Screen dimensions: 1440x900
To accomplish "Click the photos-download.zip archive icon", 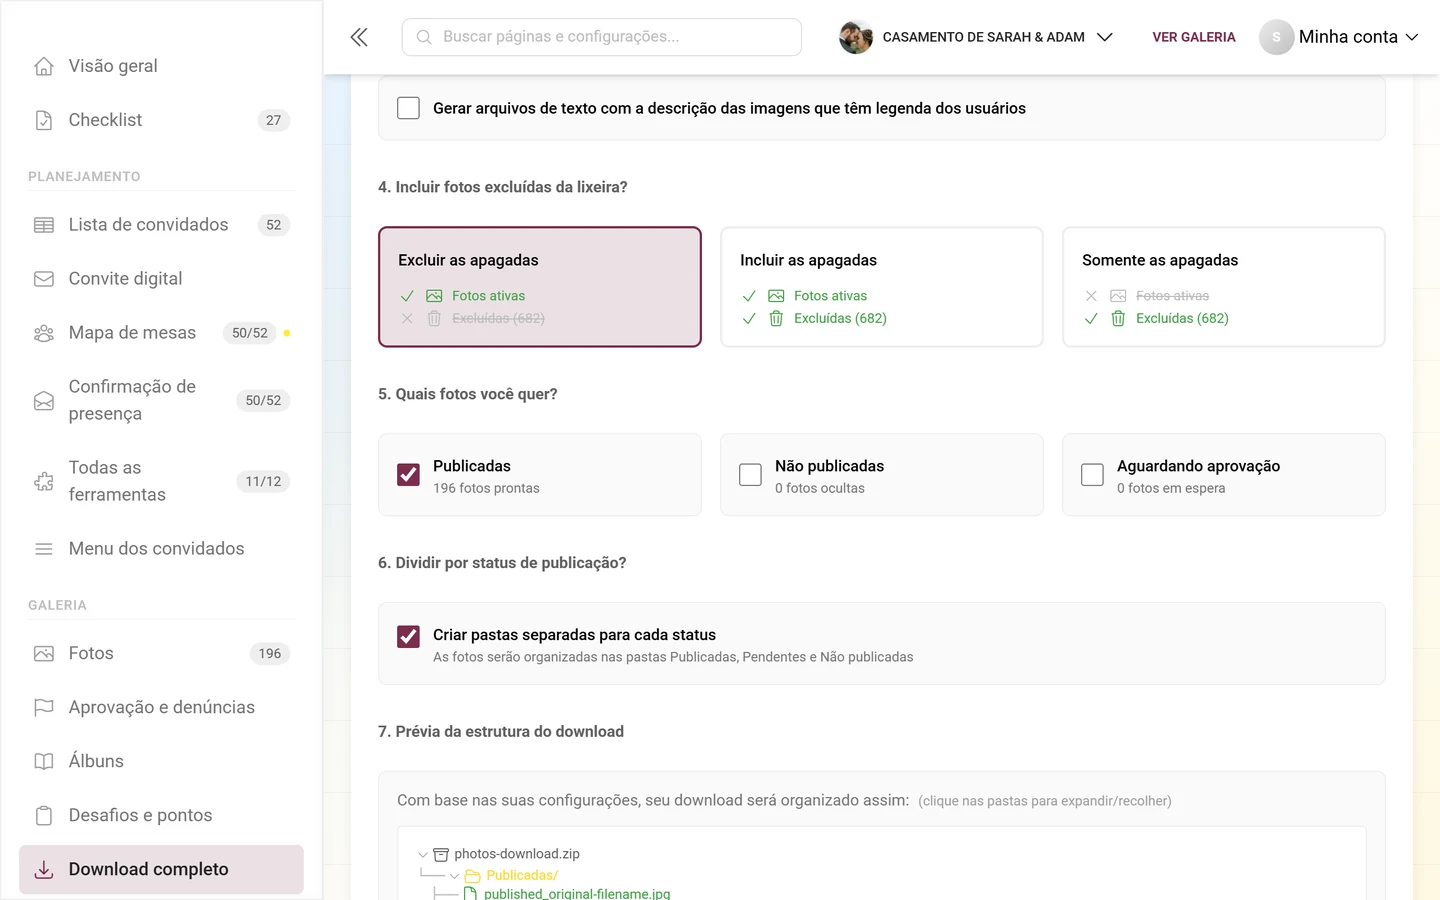I will point(441,854).
